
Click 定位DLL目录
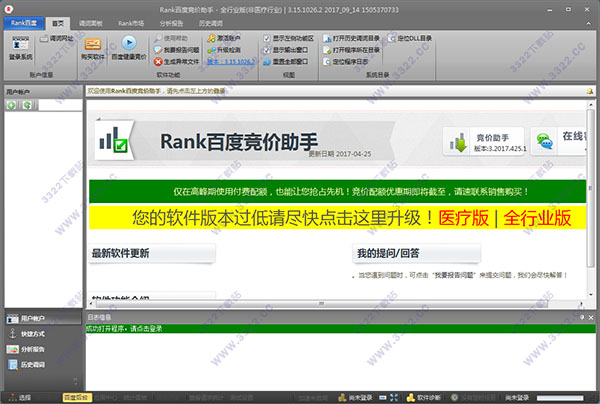pos(410,38)
